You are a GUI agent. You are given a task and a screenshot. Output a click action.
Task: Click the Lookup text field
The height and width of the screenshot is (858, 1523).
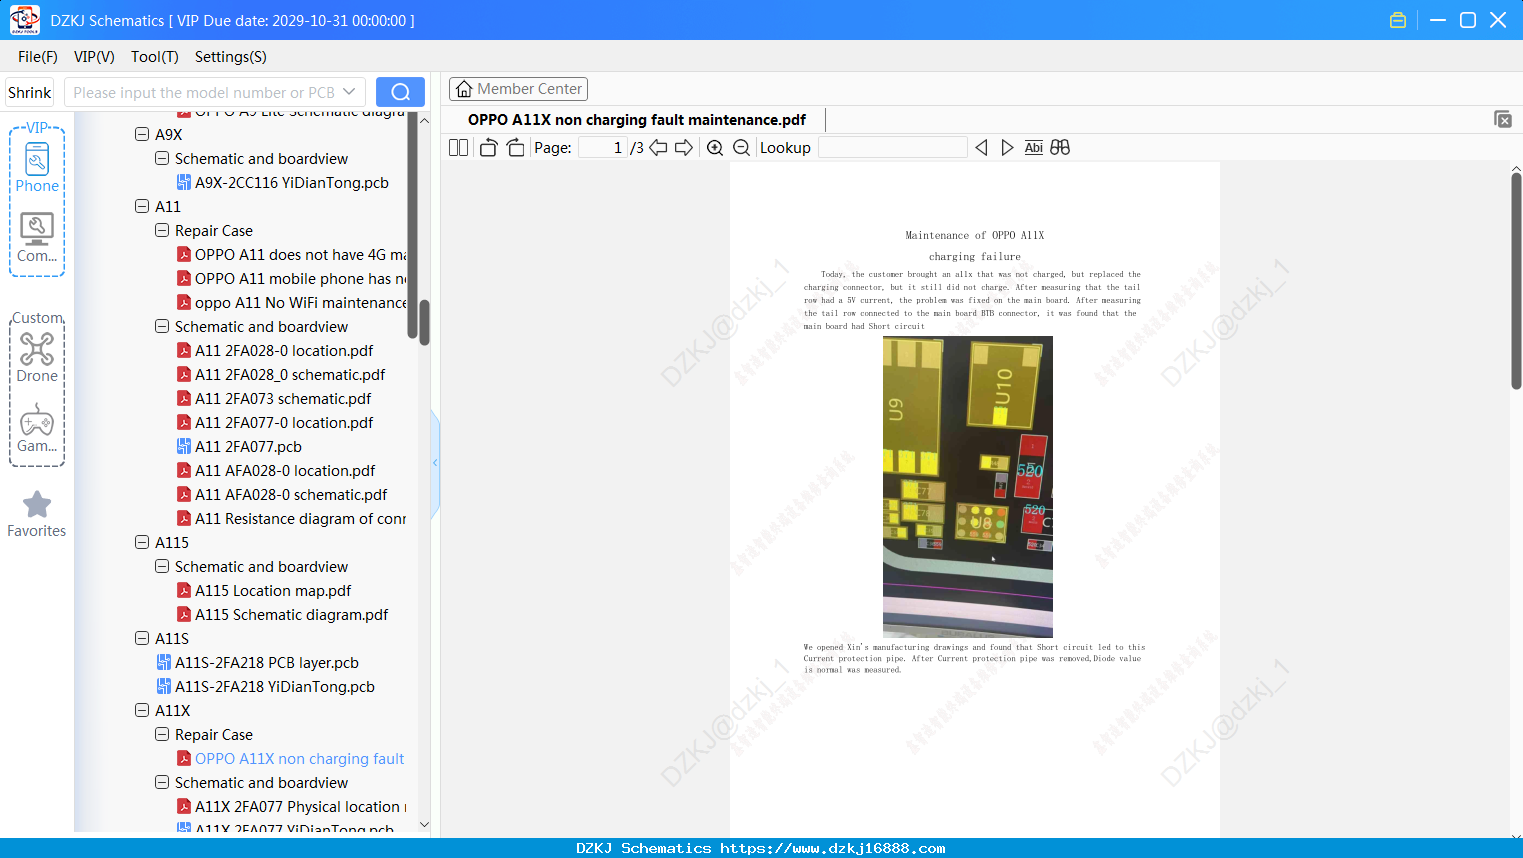(893, 148)
